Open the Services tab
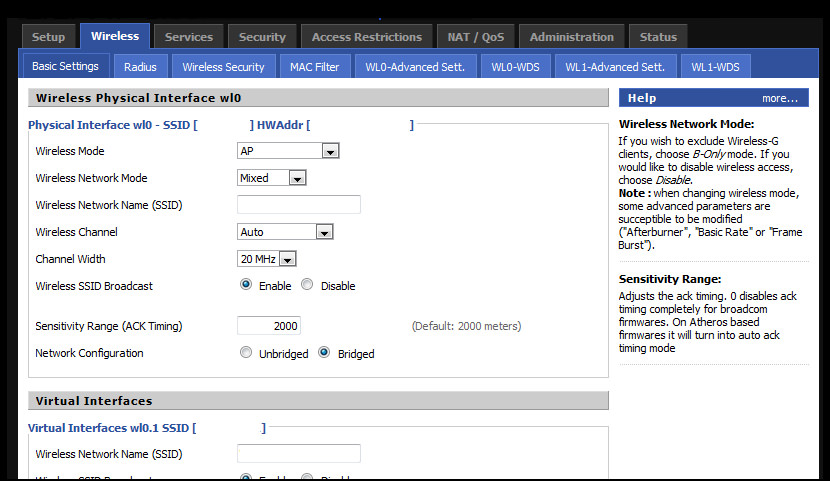The width and height of the screenshot is (830, 481). coord(188,37)
